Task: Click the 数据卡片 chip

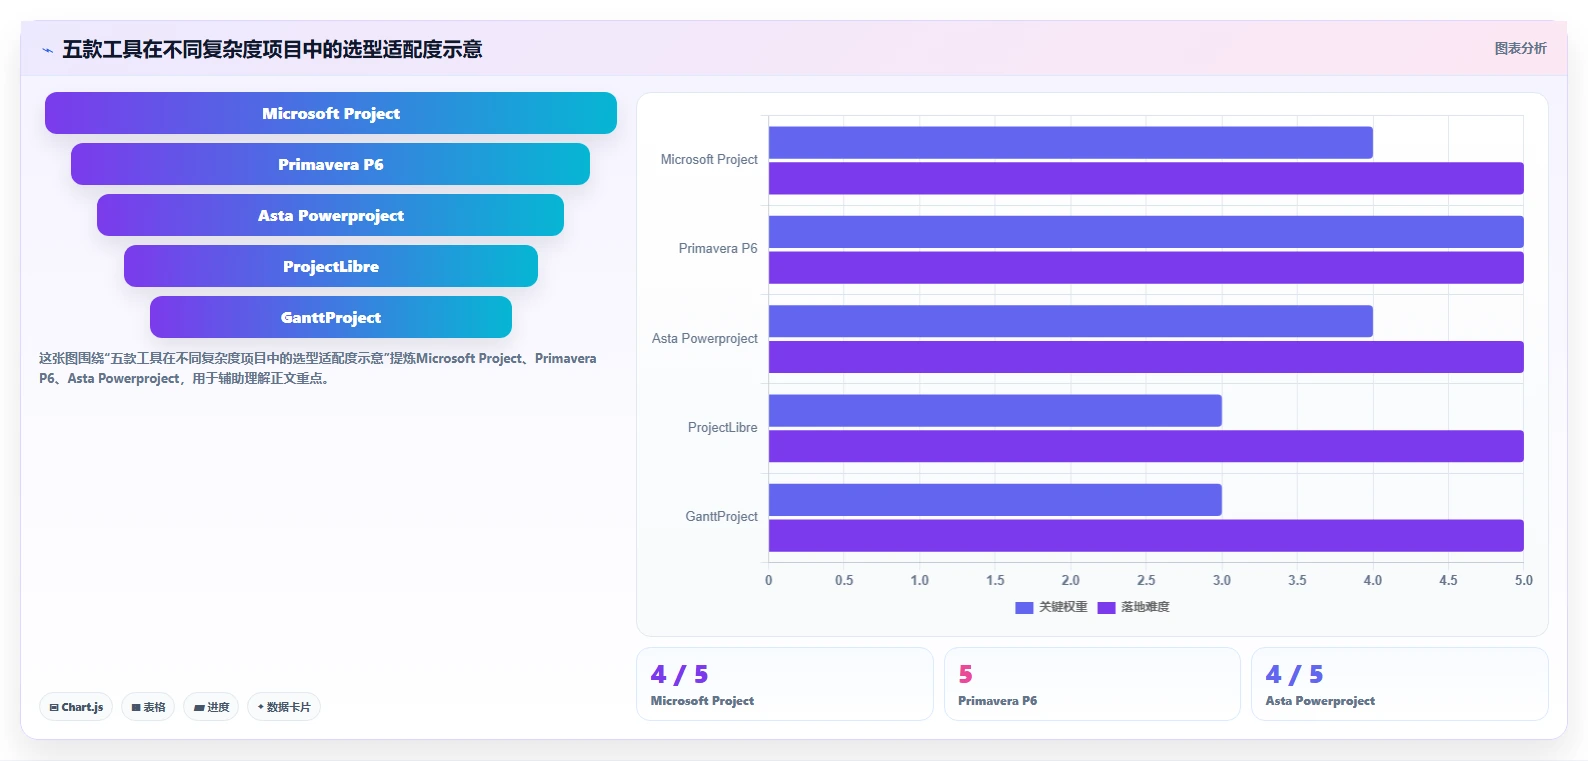Action: [284, 707]
